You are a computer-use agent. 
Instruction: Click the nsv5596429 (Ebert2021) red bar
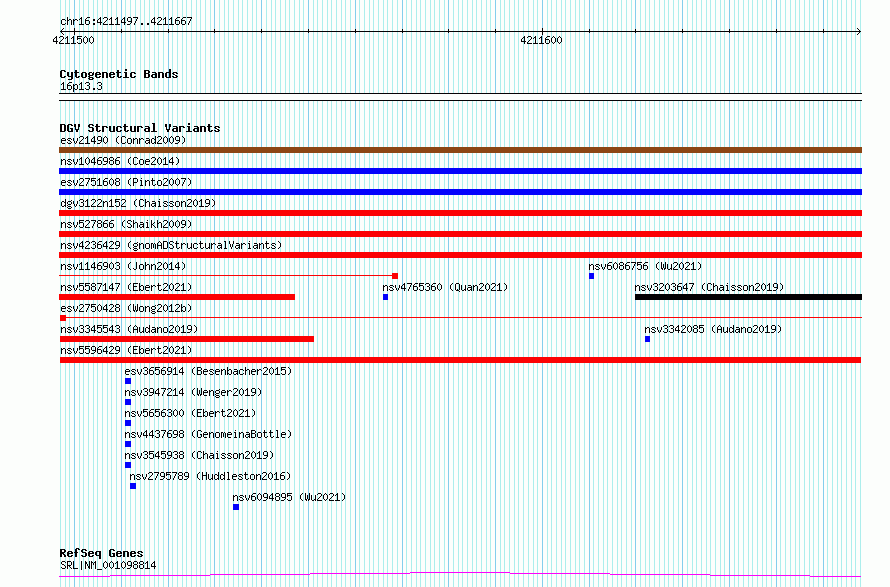460,360
